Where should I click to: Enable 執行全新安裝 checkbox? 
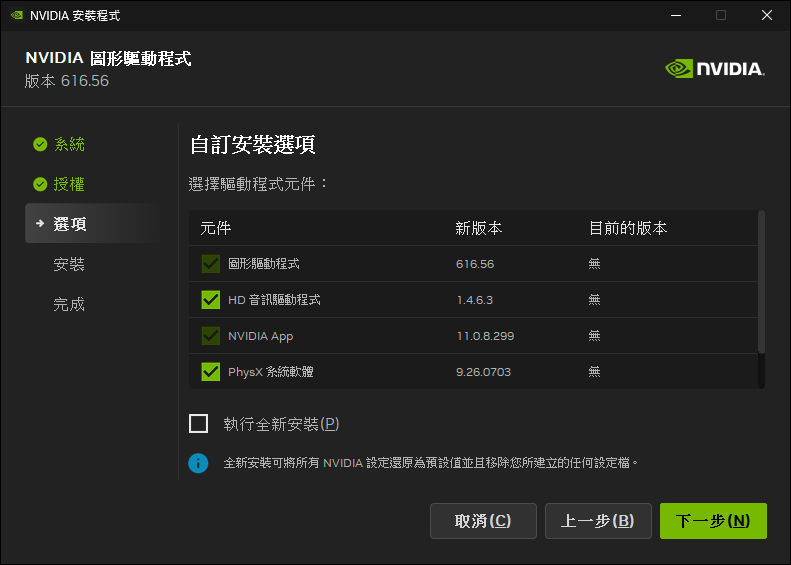pyautogui.click(x=198, y=423)
